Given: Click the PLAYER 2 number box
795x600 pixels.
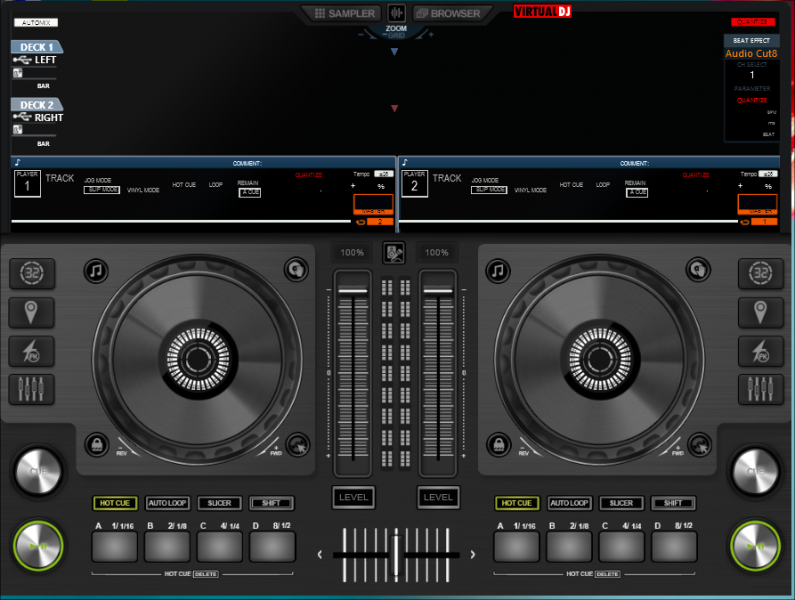Looking at the screenshot, I should (x=415, y=184).
